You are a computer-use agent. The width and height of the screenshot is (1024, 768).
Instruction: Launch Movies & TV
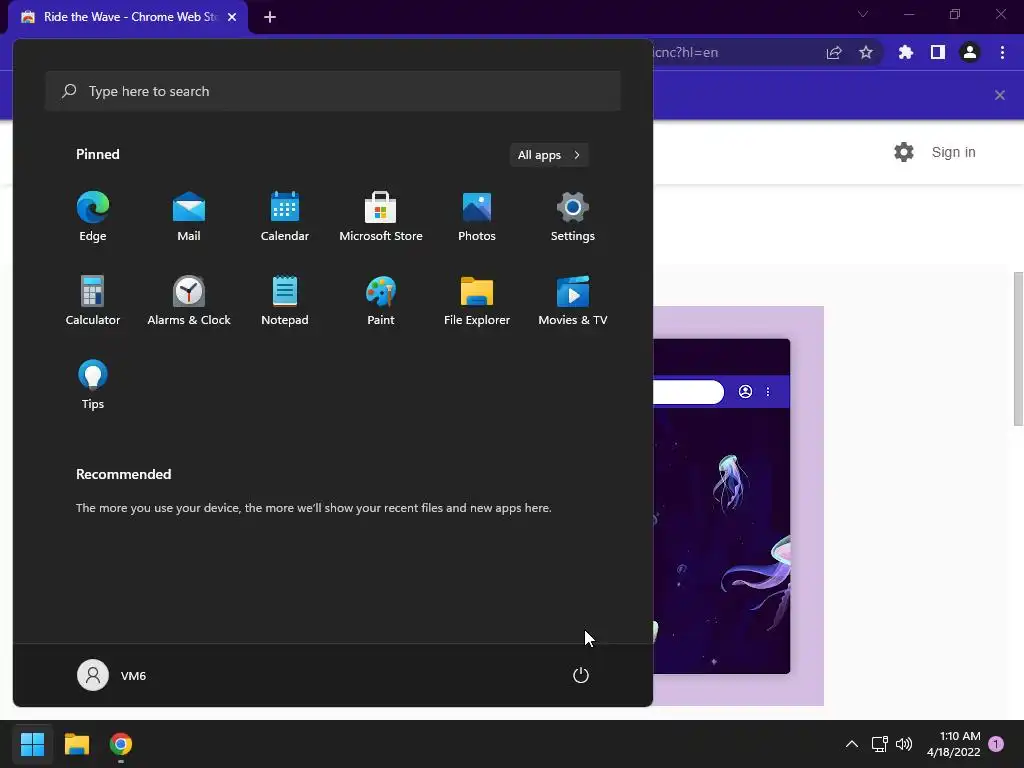(573, 300)
